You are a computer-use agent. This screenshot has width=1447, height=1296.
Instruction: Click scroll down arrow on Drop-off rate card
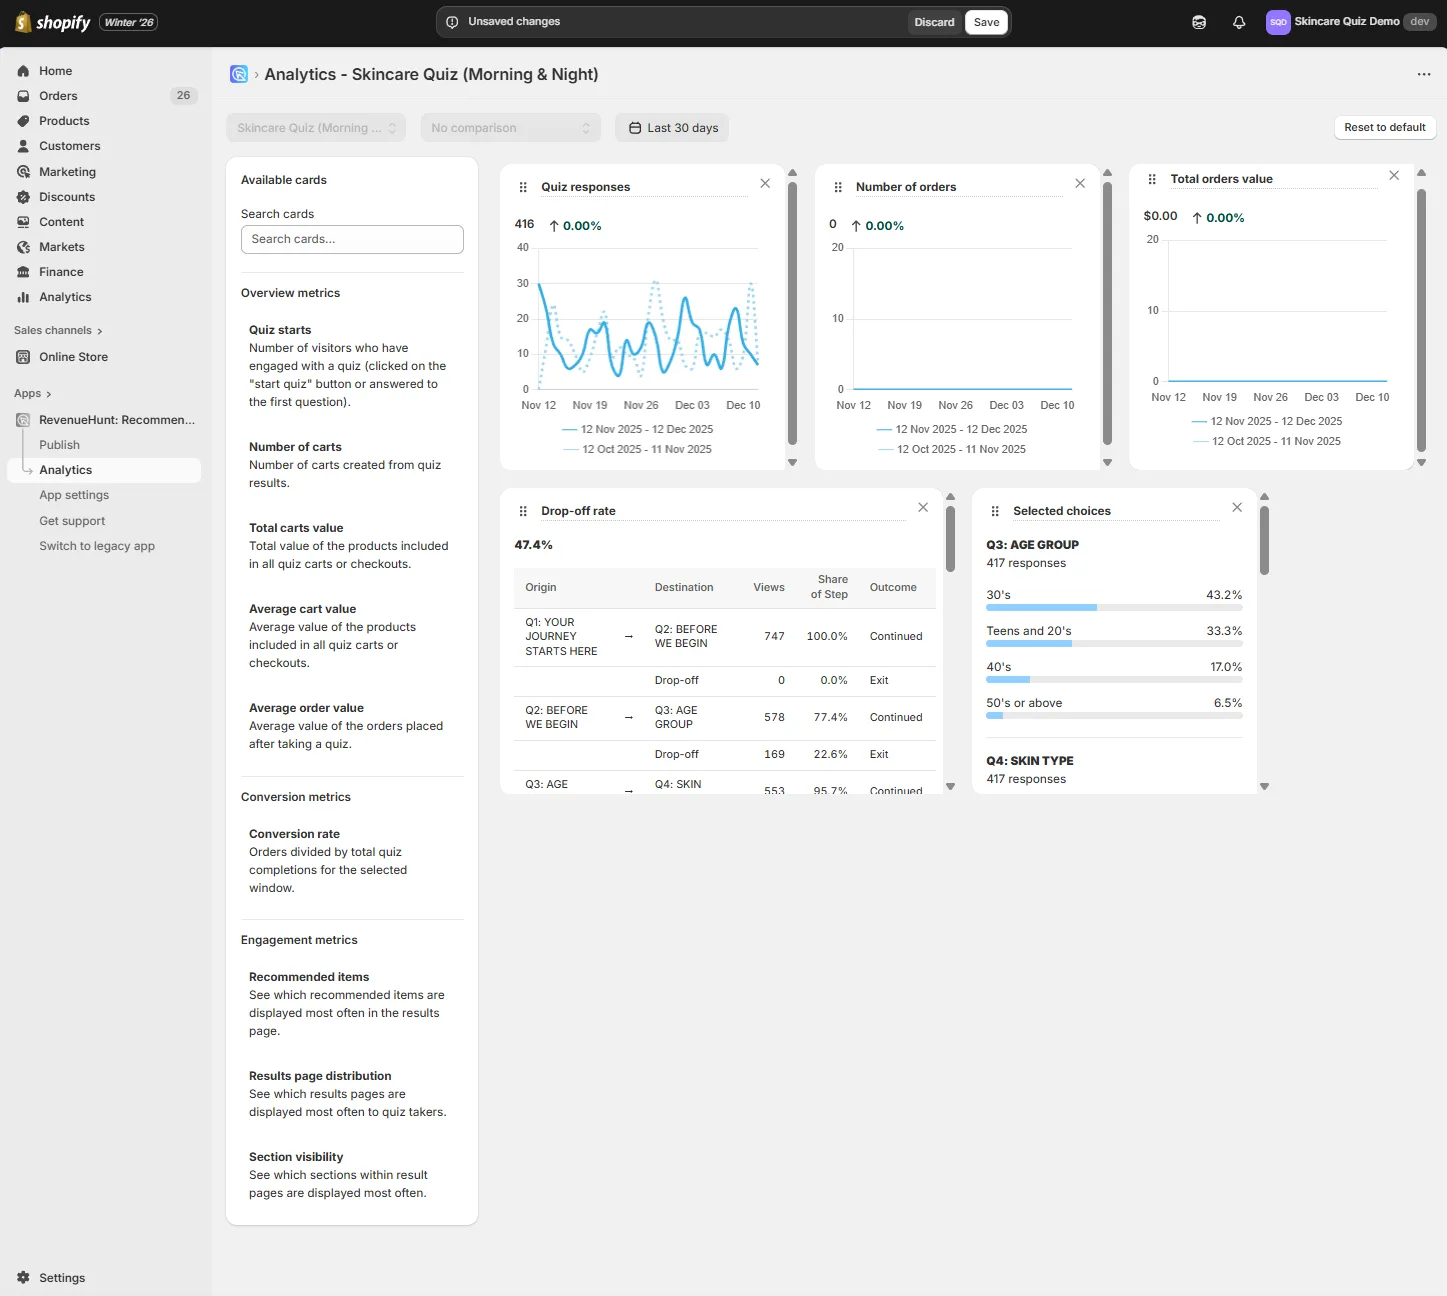click(951, 786)
